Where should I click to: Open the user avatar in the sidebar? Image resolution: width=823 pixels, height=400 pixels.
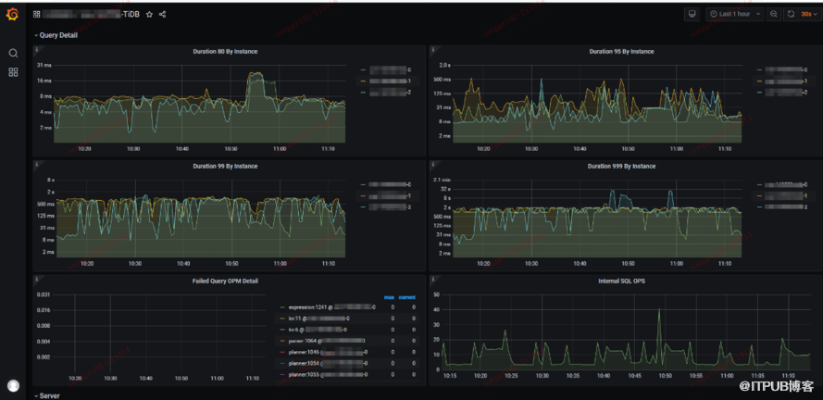[x=13, y=385]
